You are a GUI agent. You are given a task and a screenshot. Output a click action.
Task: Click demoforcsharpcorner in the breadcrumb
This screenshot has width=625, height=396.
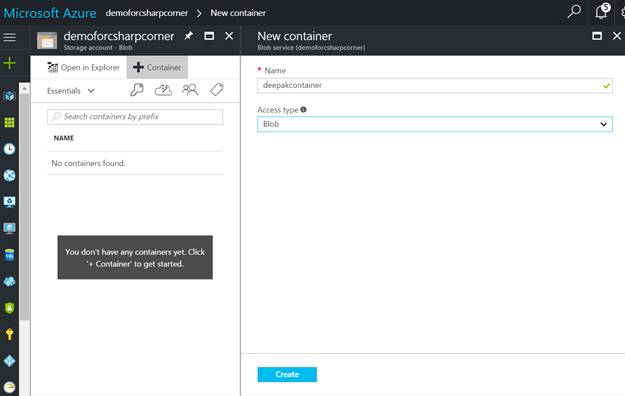coord(147,13)
